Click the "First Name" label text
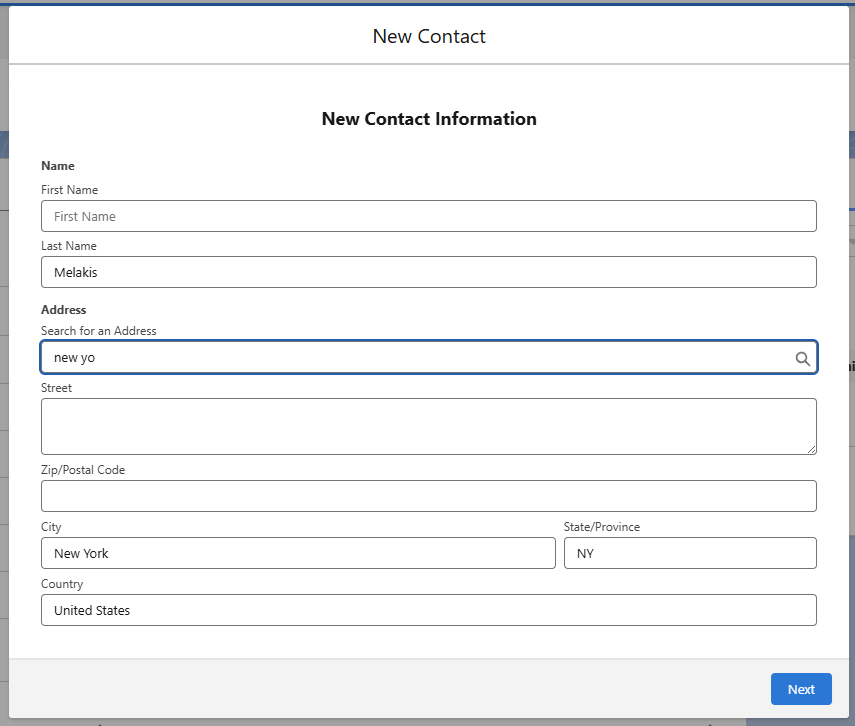 tap(69, 190)
